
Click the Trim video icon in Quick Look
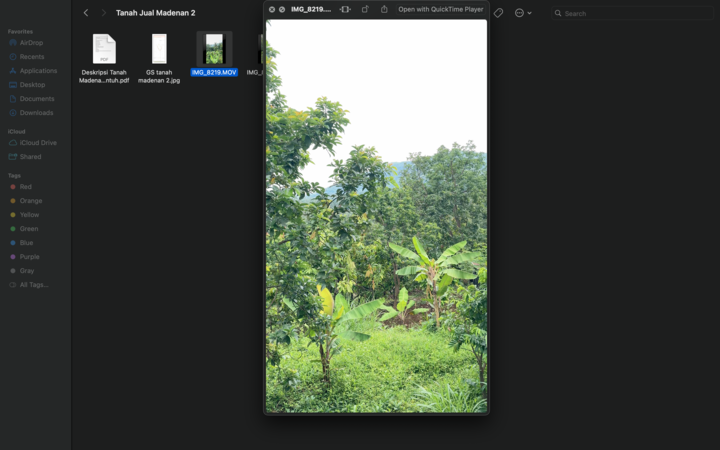point(345,10)
